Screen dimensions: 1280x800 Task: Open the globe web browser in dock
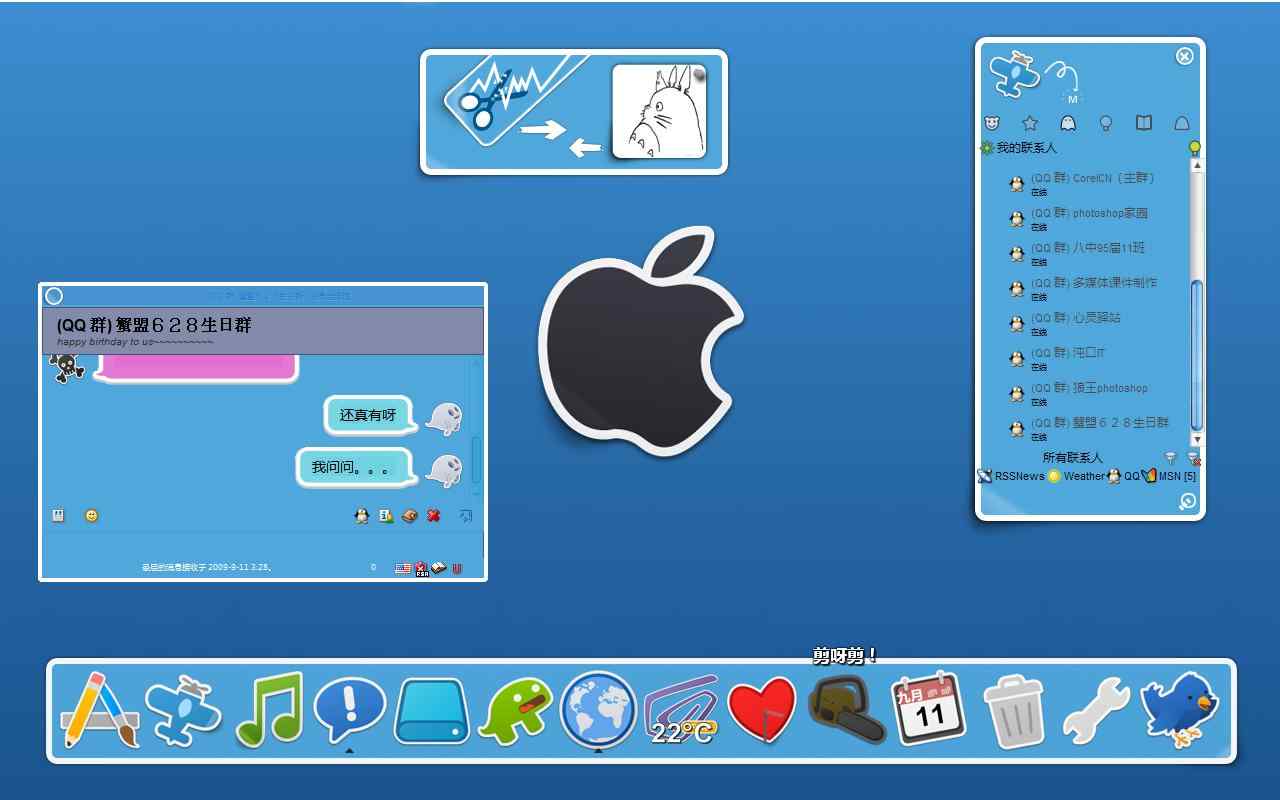click(598, 709)
